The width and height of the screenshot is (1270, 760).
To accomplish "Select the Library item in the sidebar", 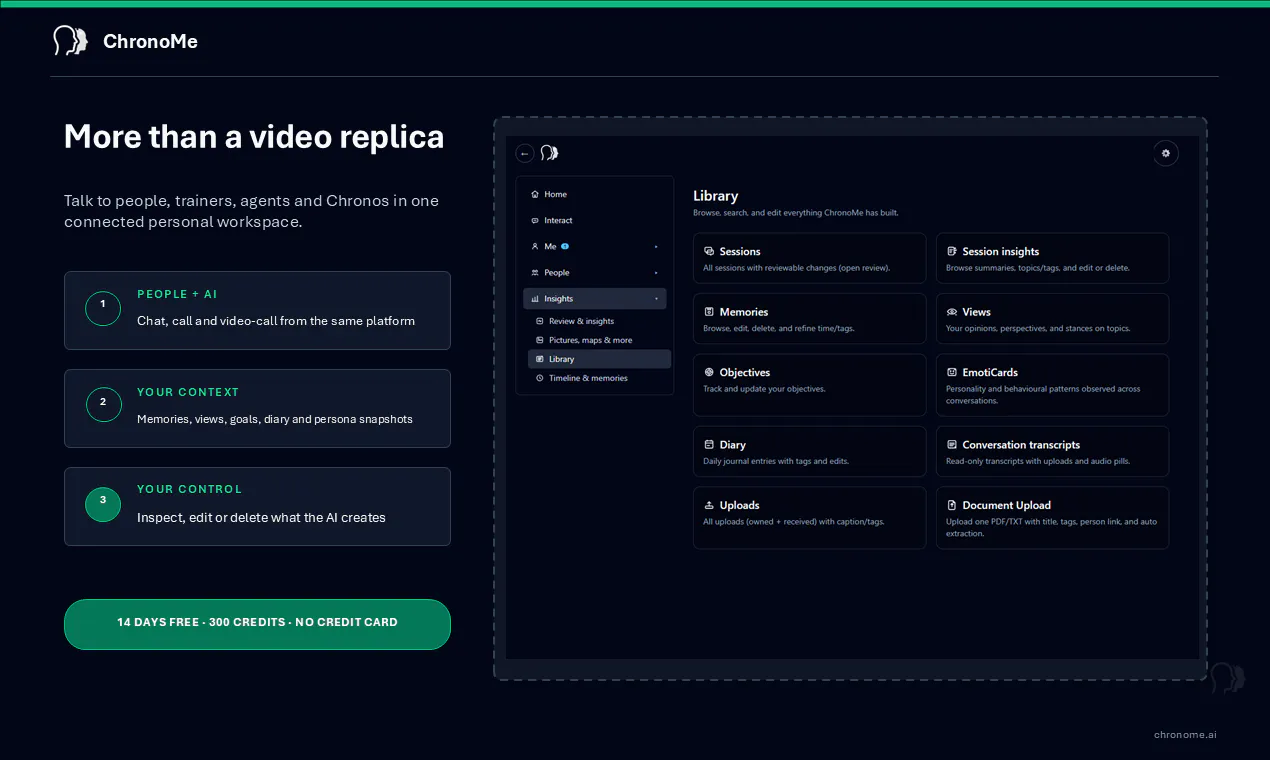I will click(599, 359).
